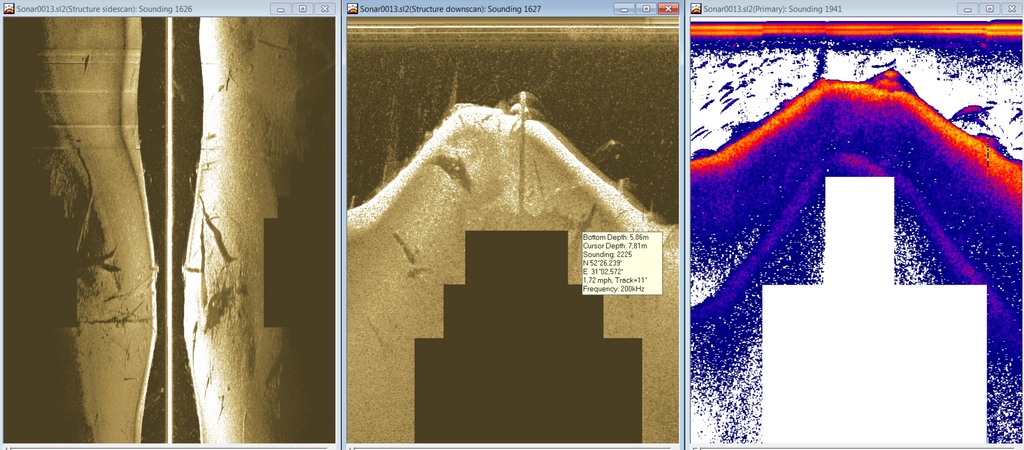This screenshot has width=1024, height=450.
Task: Open the Primary sonar window's system menu icon
Action: (697, 8)
